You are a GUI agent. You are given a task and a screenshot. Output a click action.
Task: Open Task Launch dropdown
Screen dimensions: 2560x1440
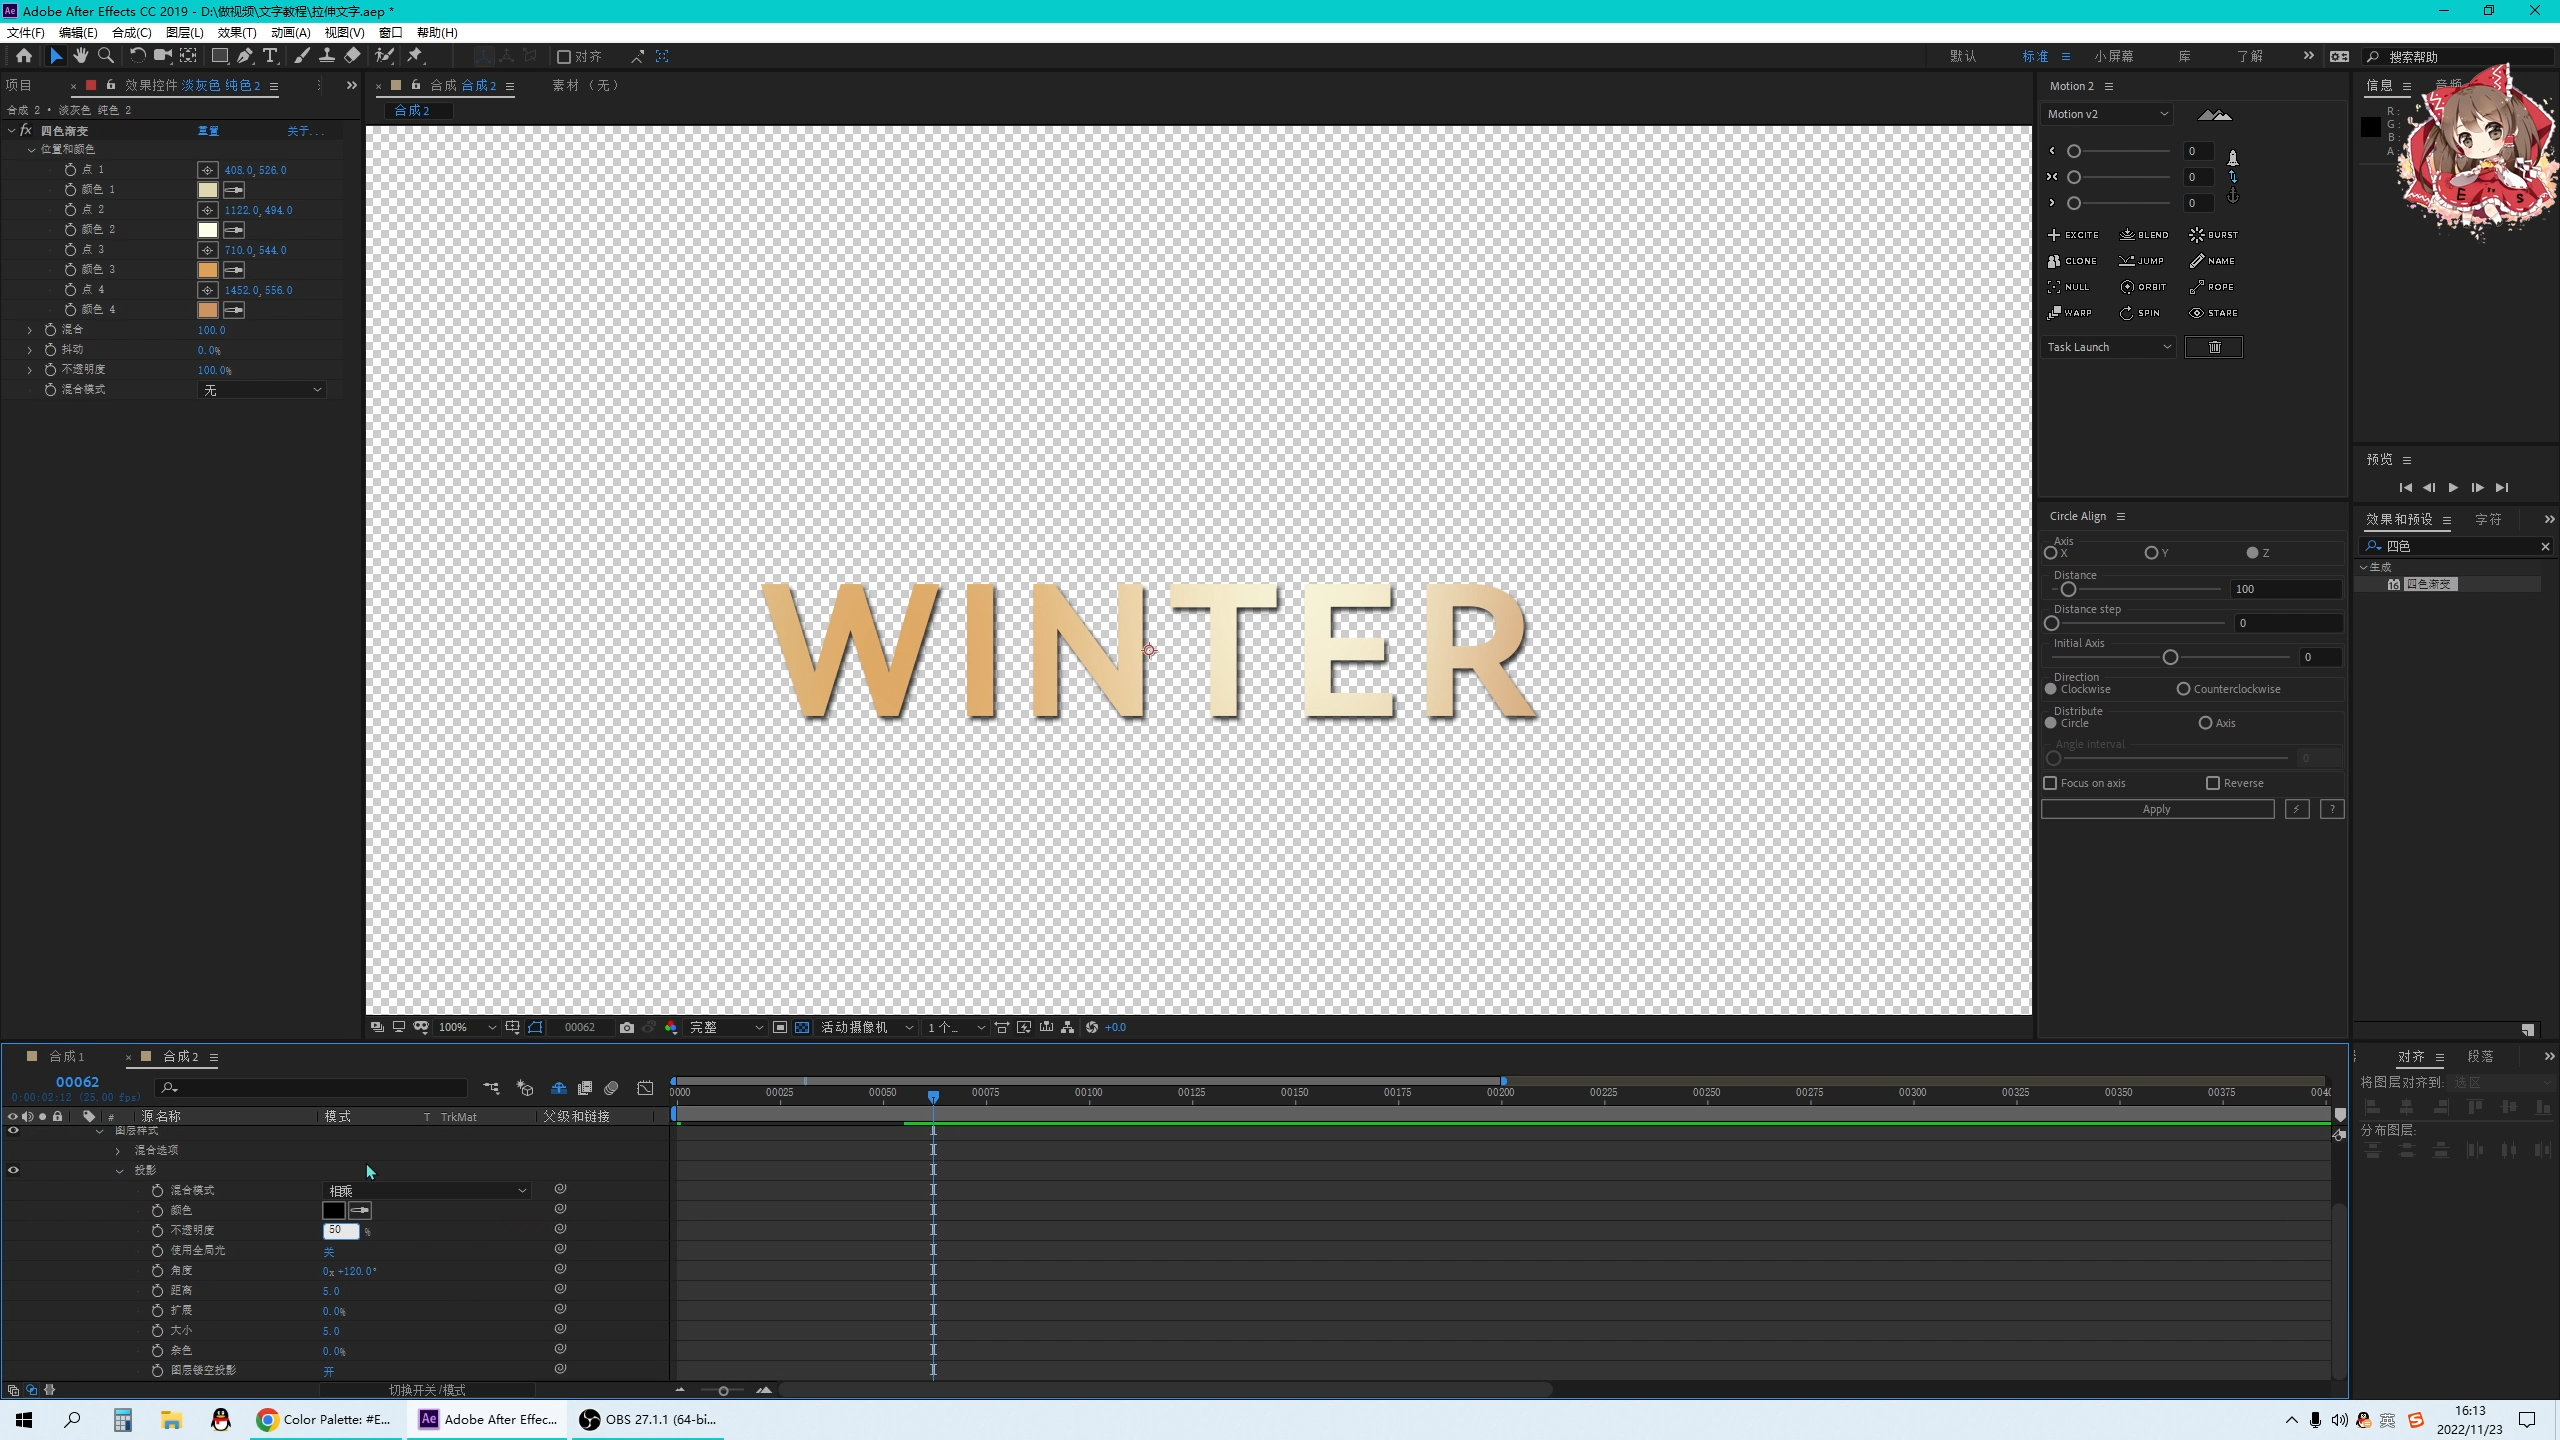[2108, 347]
